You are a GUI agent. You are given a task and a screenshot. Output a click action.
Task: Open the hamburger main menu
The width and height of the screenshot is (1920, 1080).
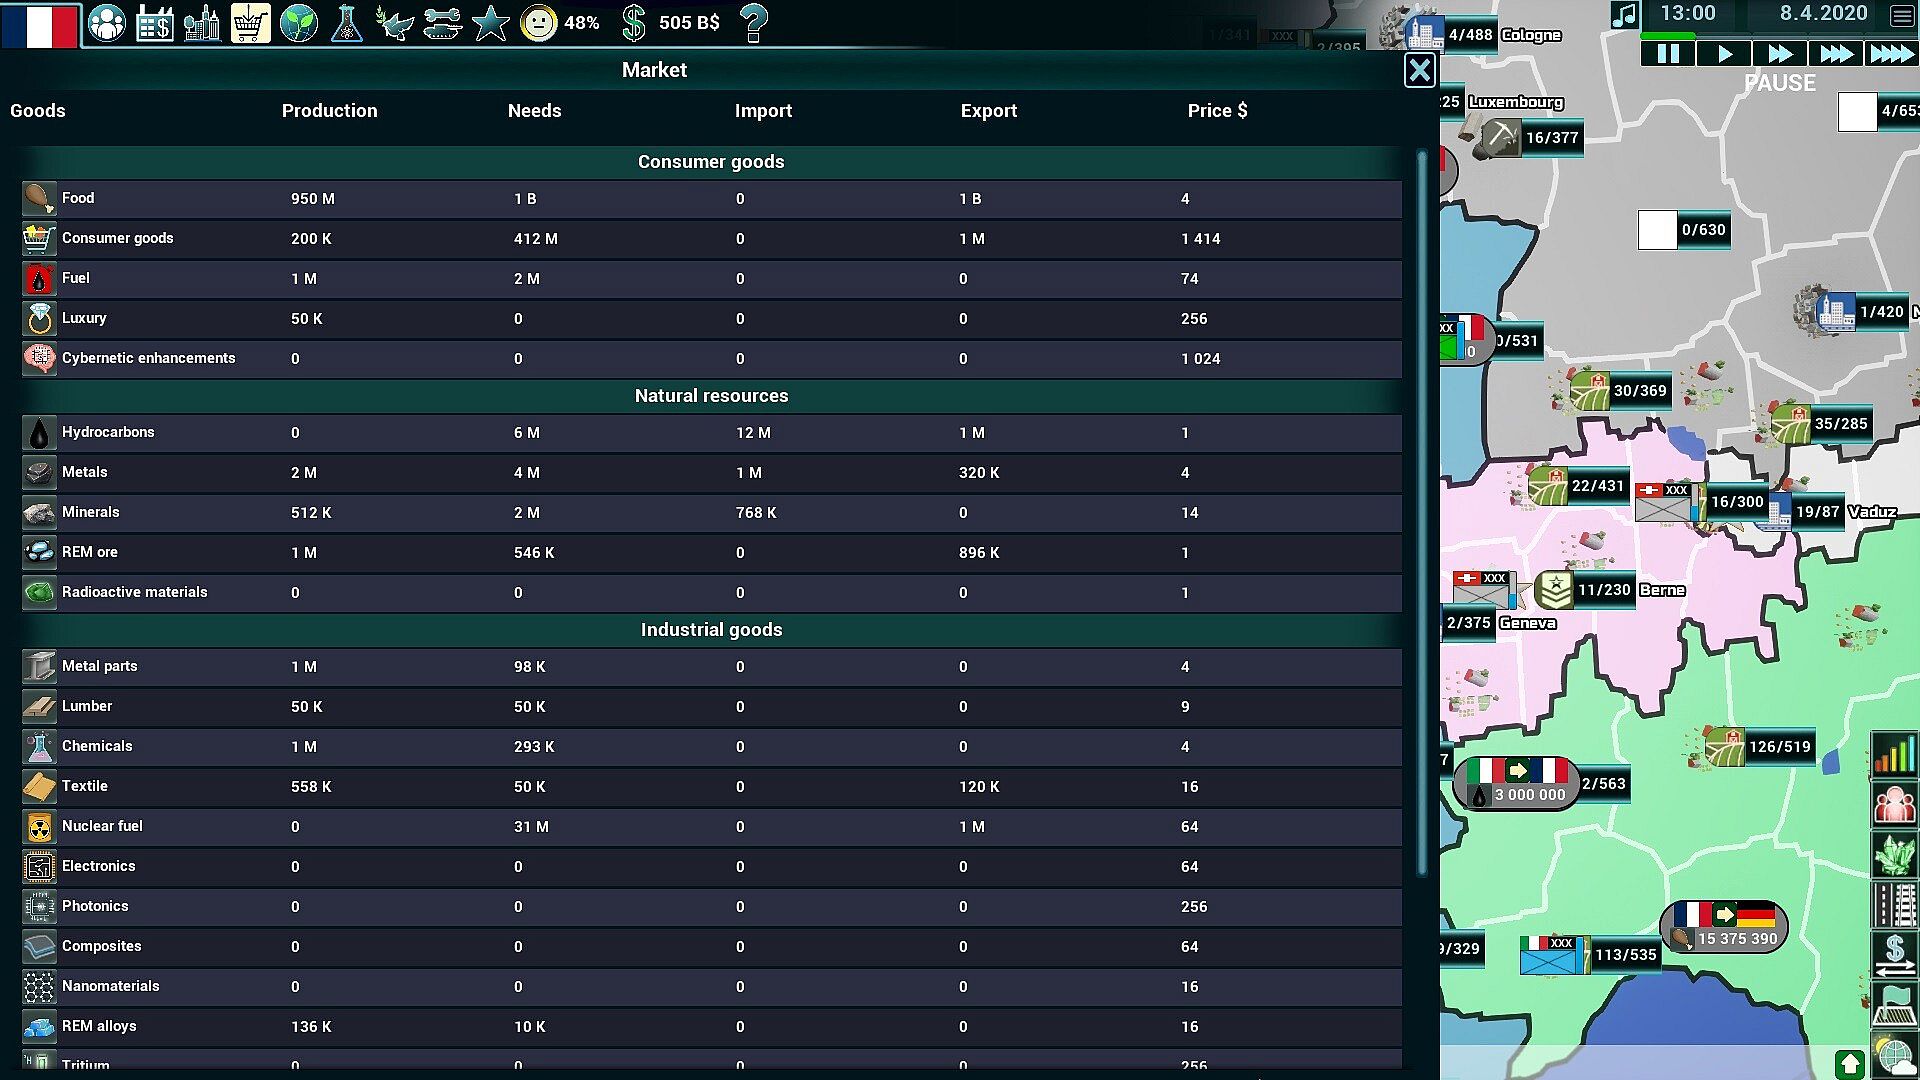(x=1902, y=15)
